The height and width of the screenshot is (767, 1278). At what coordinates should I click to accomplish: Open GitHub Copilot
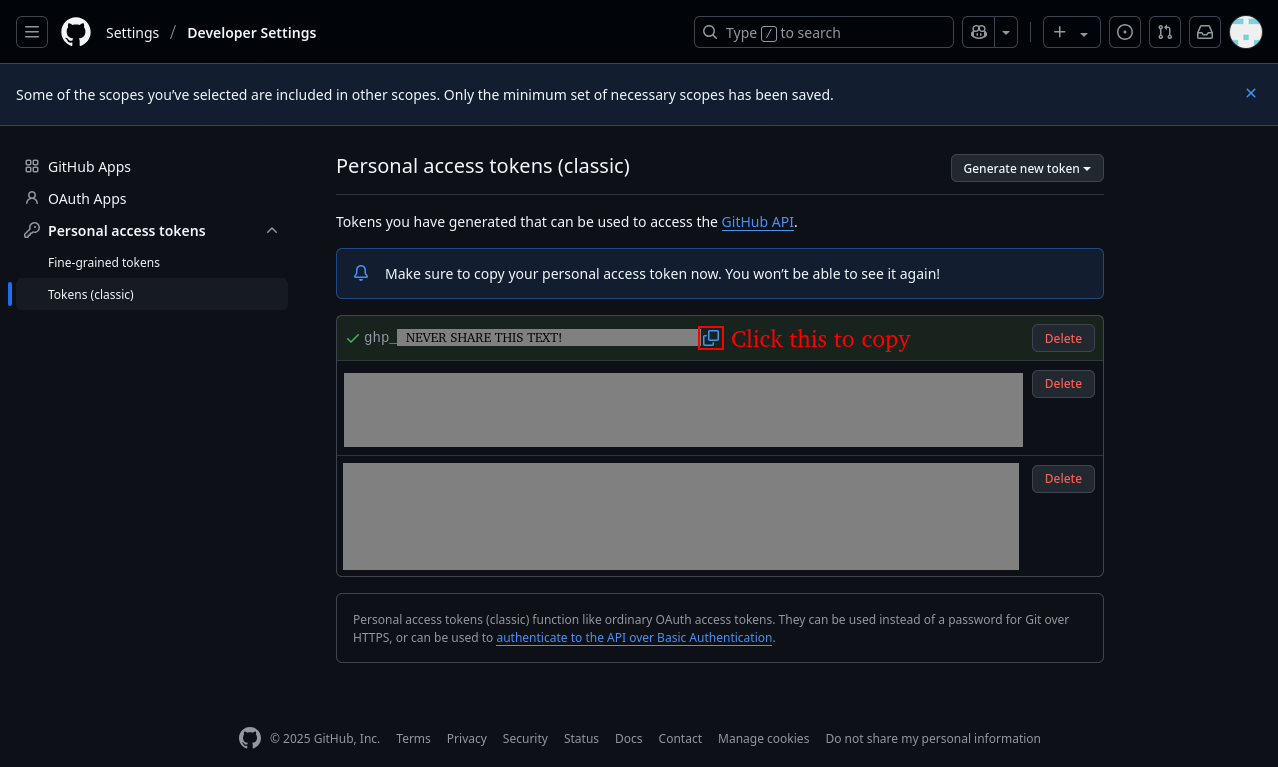(x=978, y=31)
